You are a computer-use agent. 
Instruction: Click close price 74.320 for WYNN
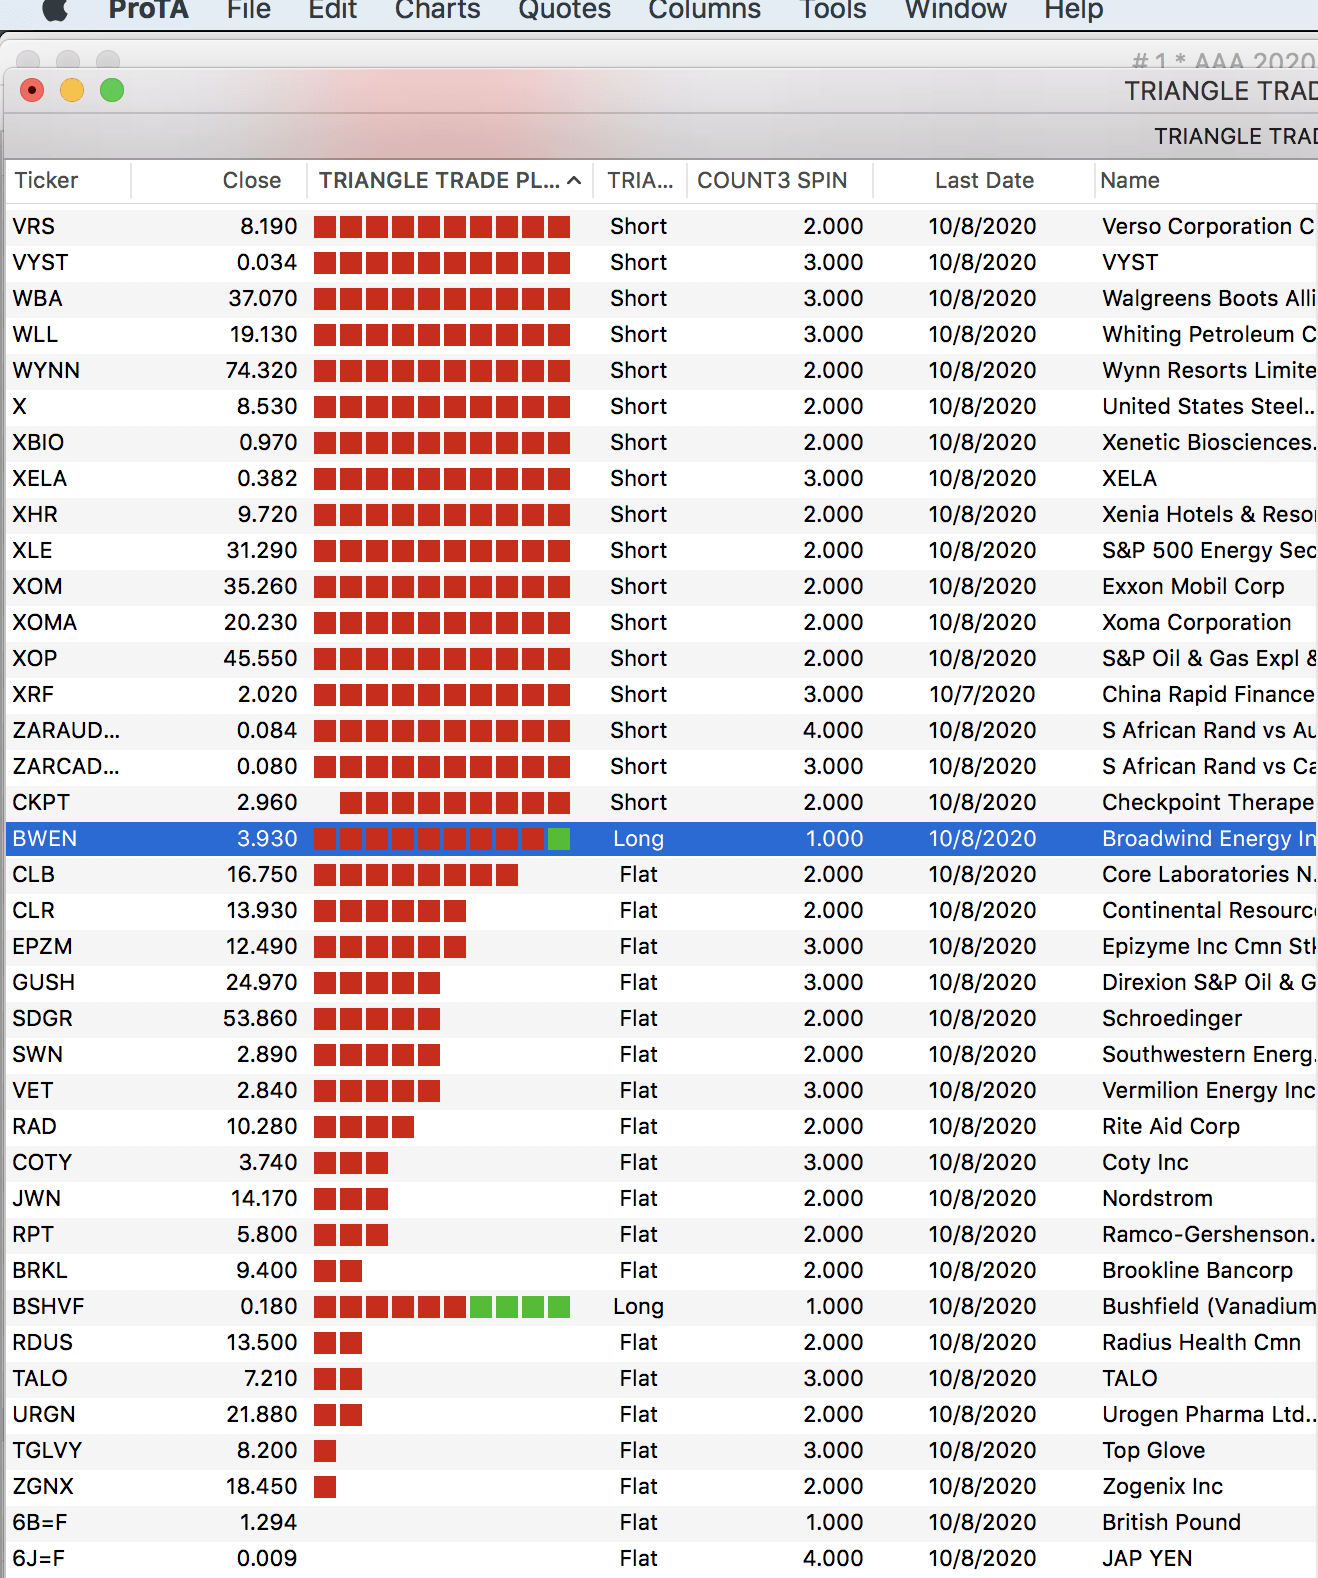tap(261, 370)
